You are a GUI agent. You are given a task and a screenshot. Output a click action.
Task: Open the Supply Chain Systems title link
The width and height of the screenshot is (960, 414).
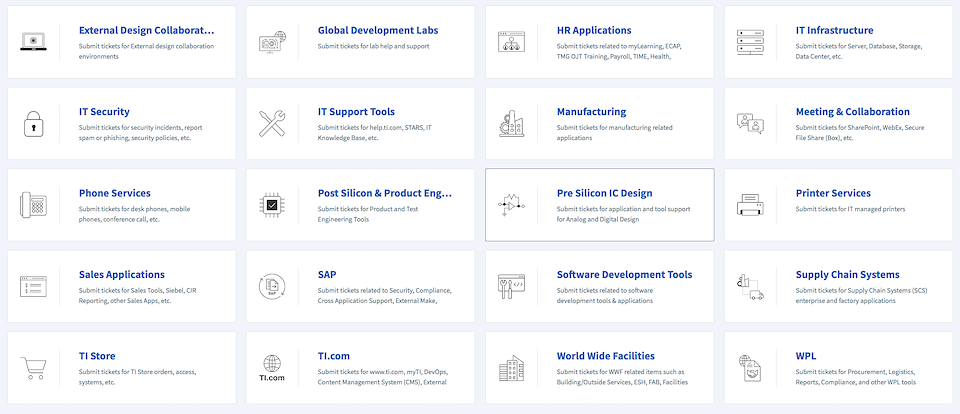[847, 274]
